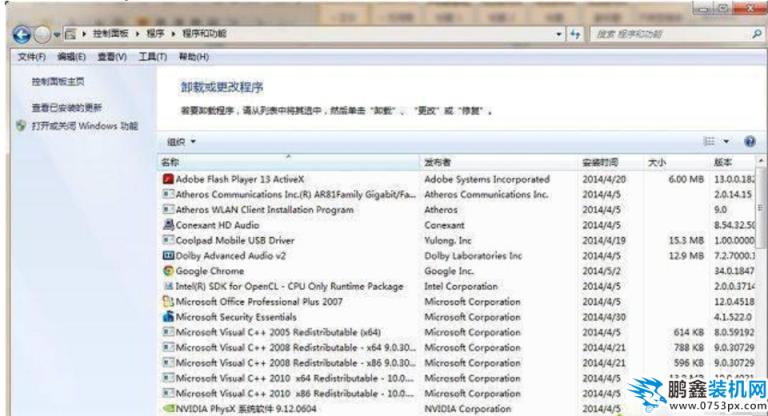Click the list scrollbar up arrow
The width and height of the screenshot is (768, 416).
pos(761,161)
